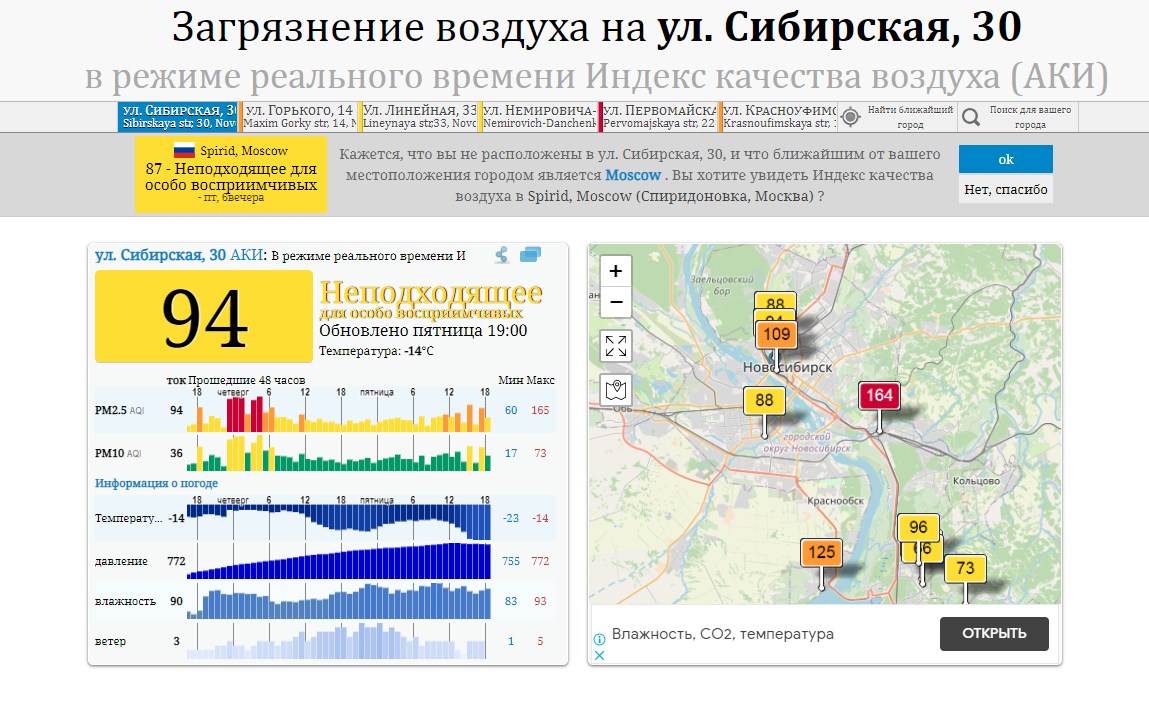Open the Spirid, Moscow AQI card
This screenshot has width=1149, height=701.
(x=231, y=174)
